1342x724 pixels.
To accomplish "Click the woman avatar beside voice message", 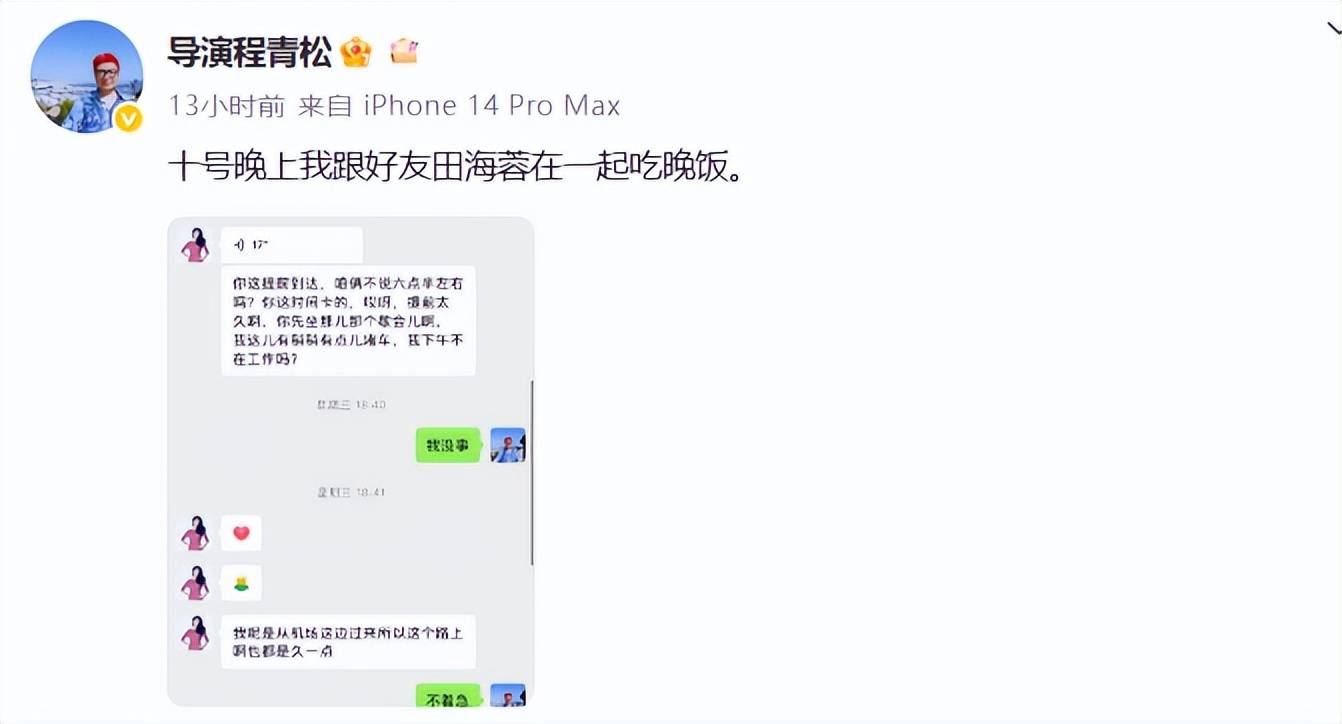I will click(x=196, y=245).
